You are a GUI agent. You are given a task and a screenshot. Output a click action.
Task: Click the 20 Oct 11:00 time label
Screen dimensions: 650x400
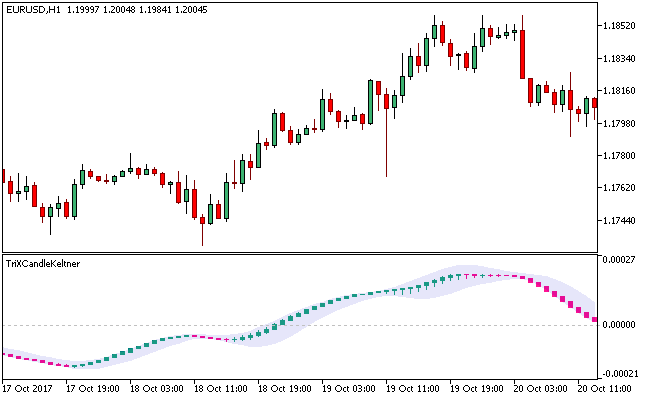tap(604, 389)
